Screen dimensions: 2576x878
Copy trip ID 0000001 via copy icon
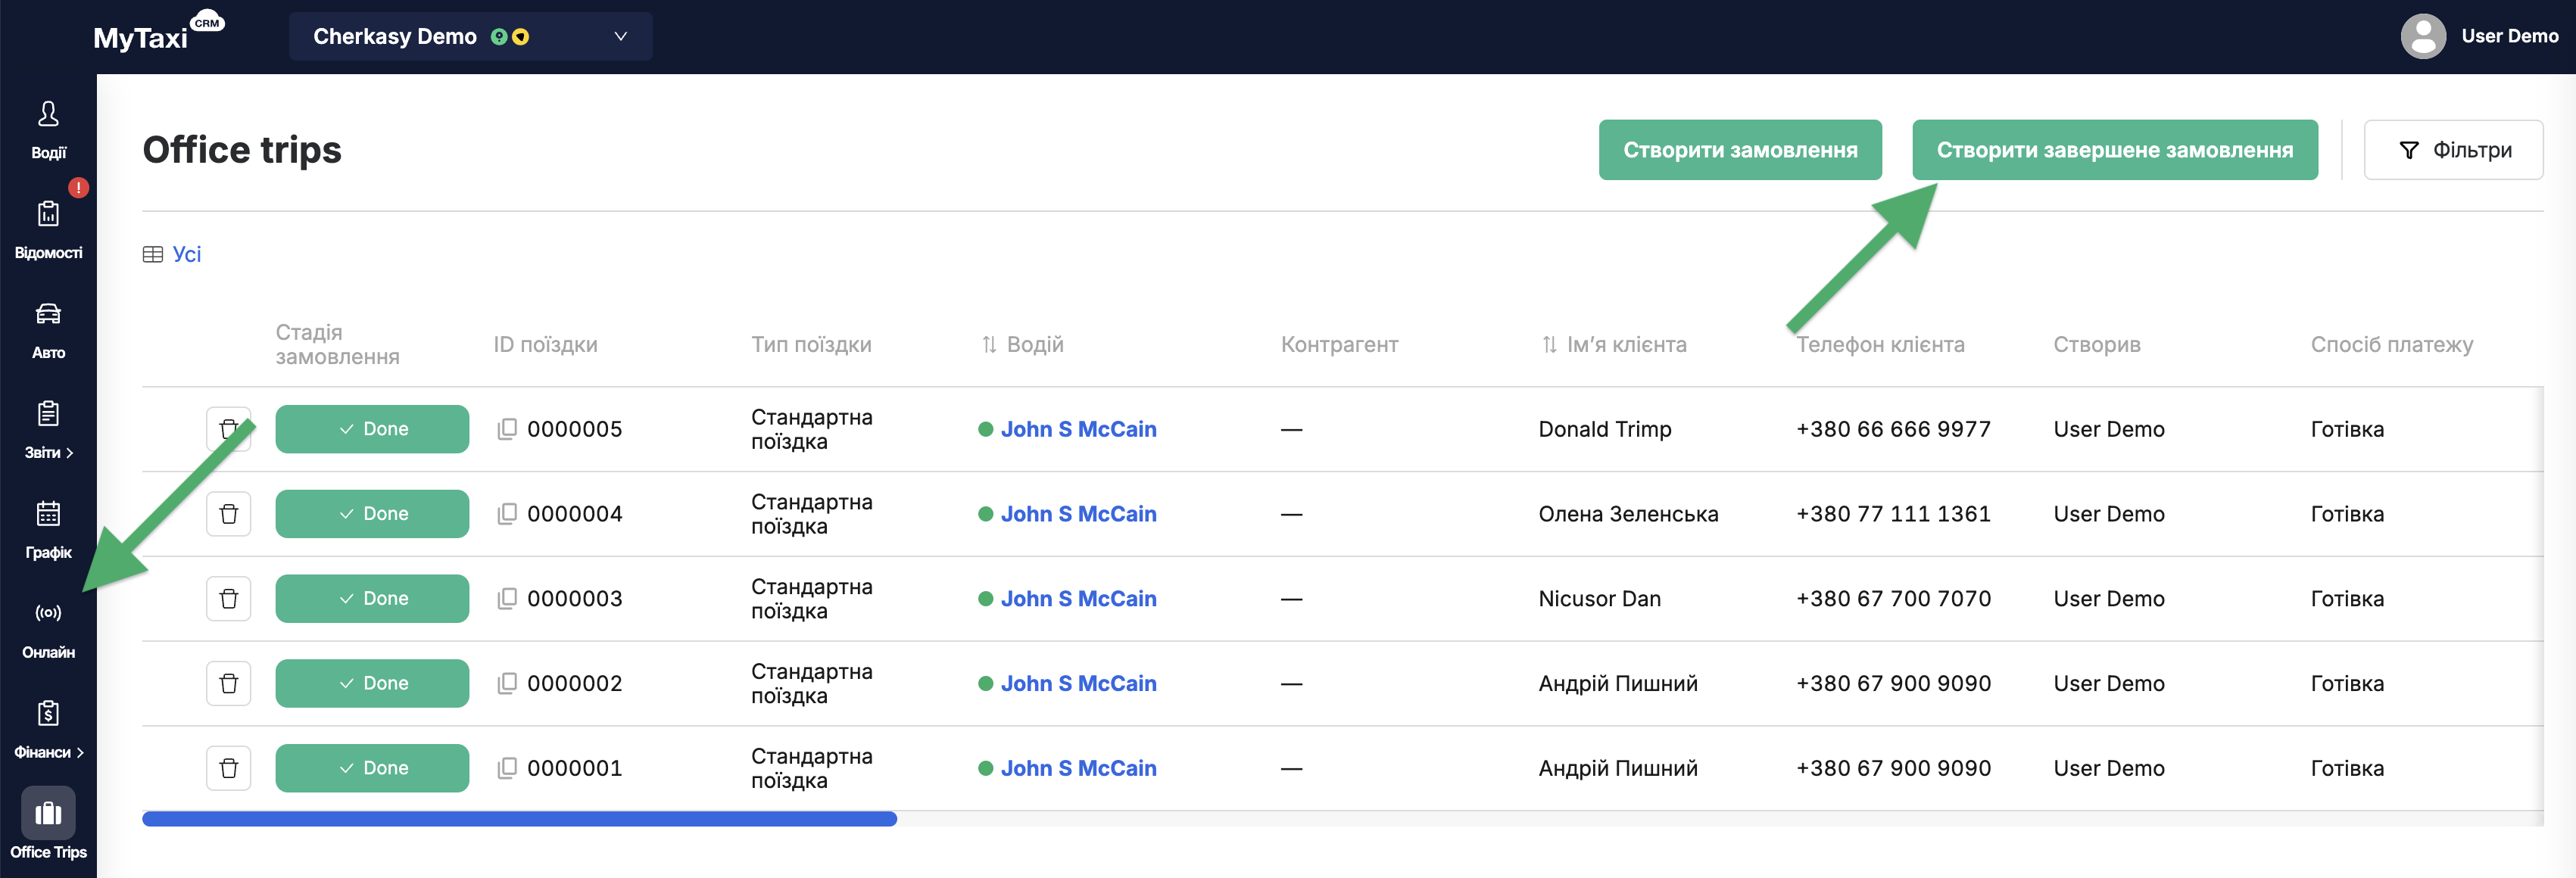pyautogui.click(x=507, y=768)
